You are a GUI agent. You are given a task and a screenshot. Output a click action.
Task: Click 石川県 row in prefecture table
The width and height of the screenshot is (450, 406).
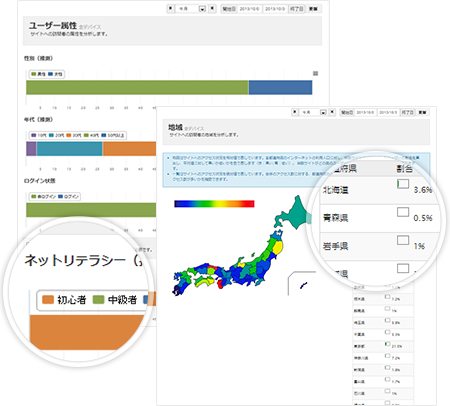(x=383, y=393)
